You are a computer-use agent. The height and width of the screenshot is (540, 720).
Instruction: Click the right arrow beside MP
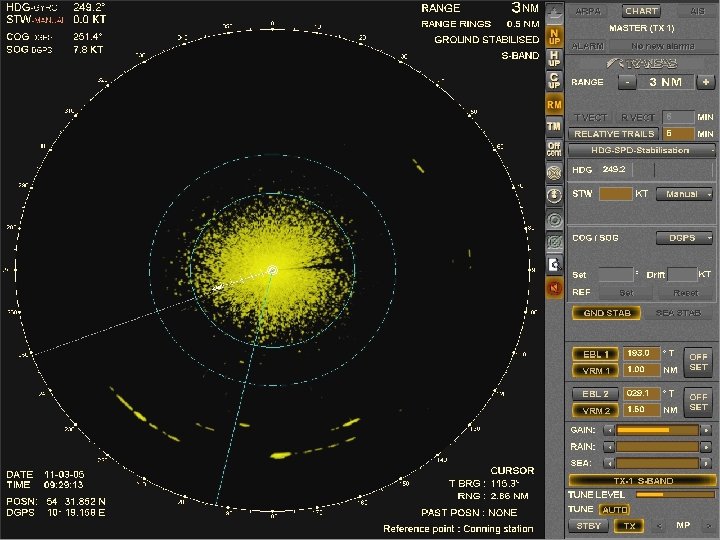tap(707, 526)
